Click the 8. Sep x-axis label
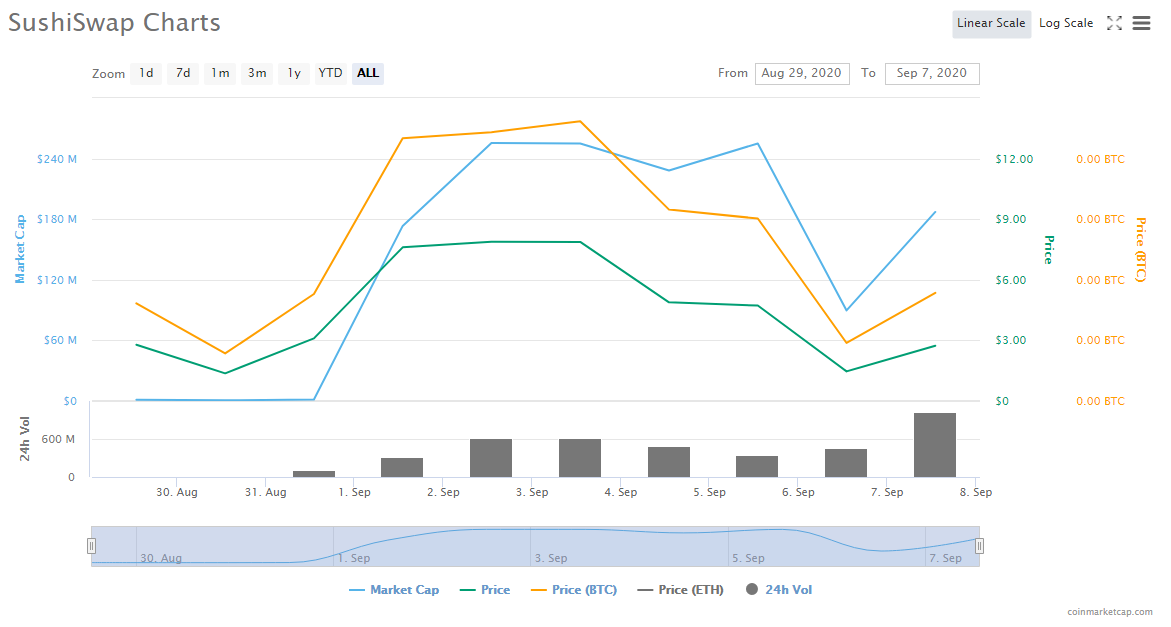The width and height of the screenshot is (1171, 627). pyautogui.click(x=976, y=493)
